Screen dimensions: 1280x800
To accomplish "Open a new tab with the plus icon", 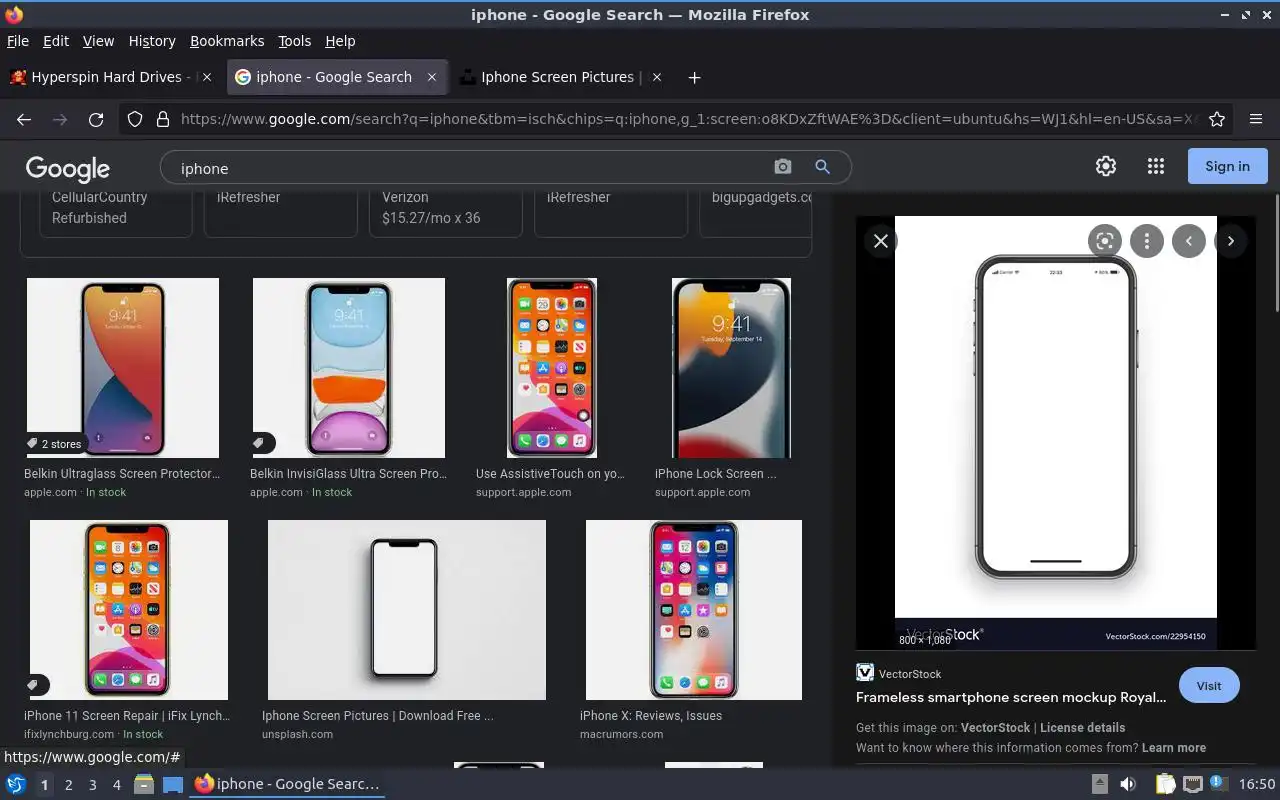I will click(694, 77).
